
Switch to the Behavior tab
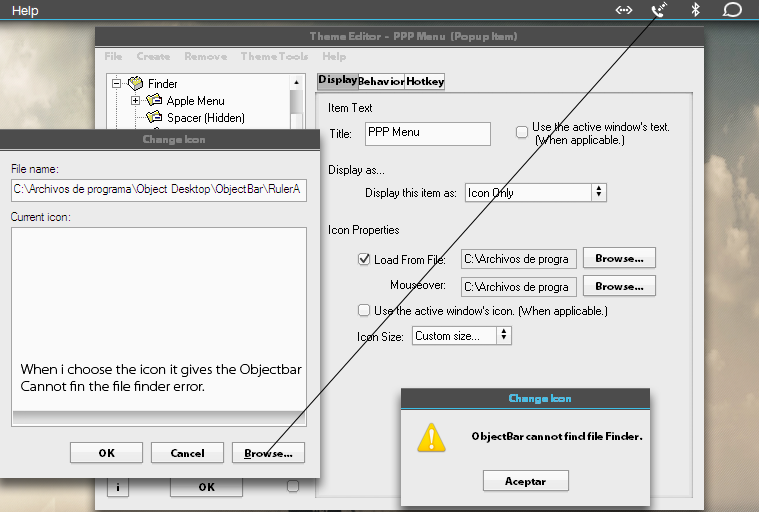point(381,81)
